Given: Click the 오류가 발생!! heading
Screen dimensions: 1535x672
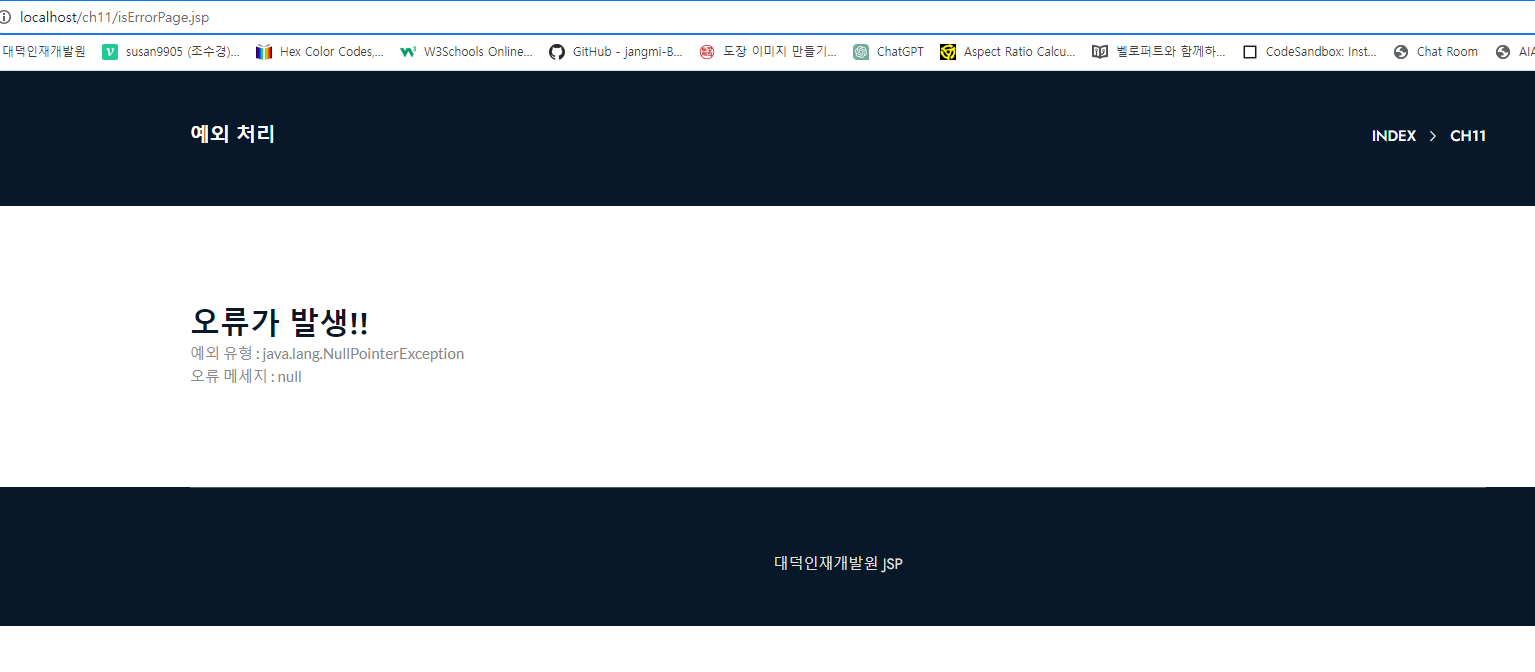Looking at the screenshot, I should point(279,322).
